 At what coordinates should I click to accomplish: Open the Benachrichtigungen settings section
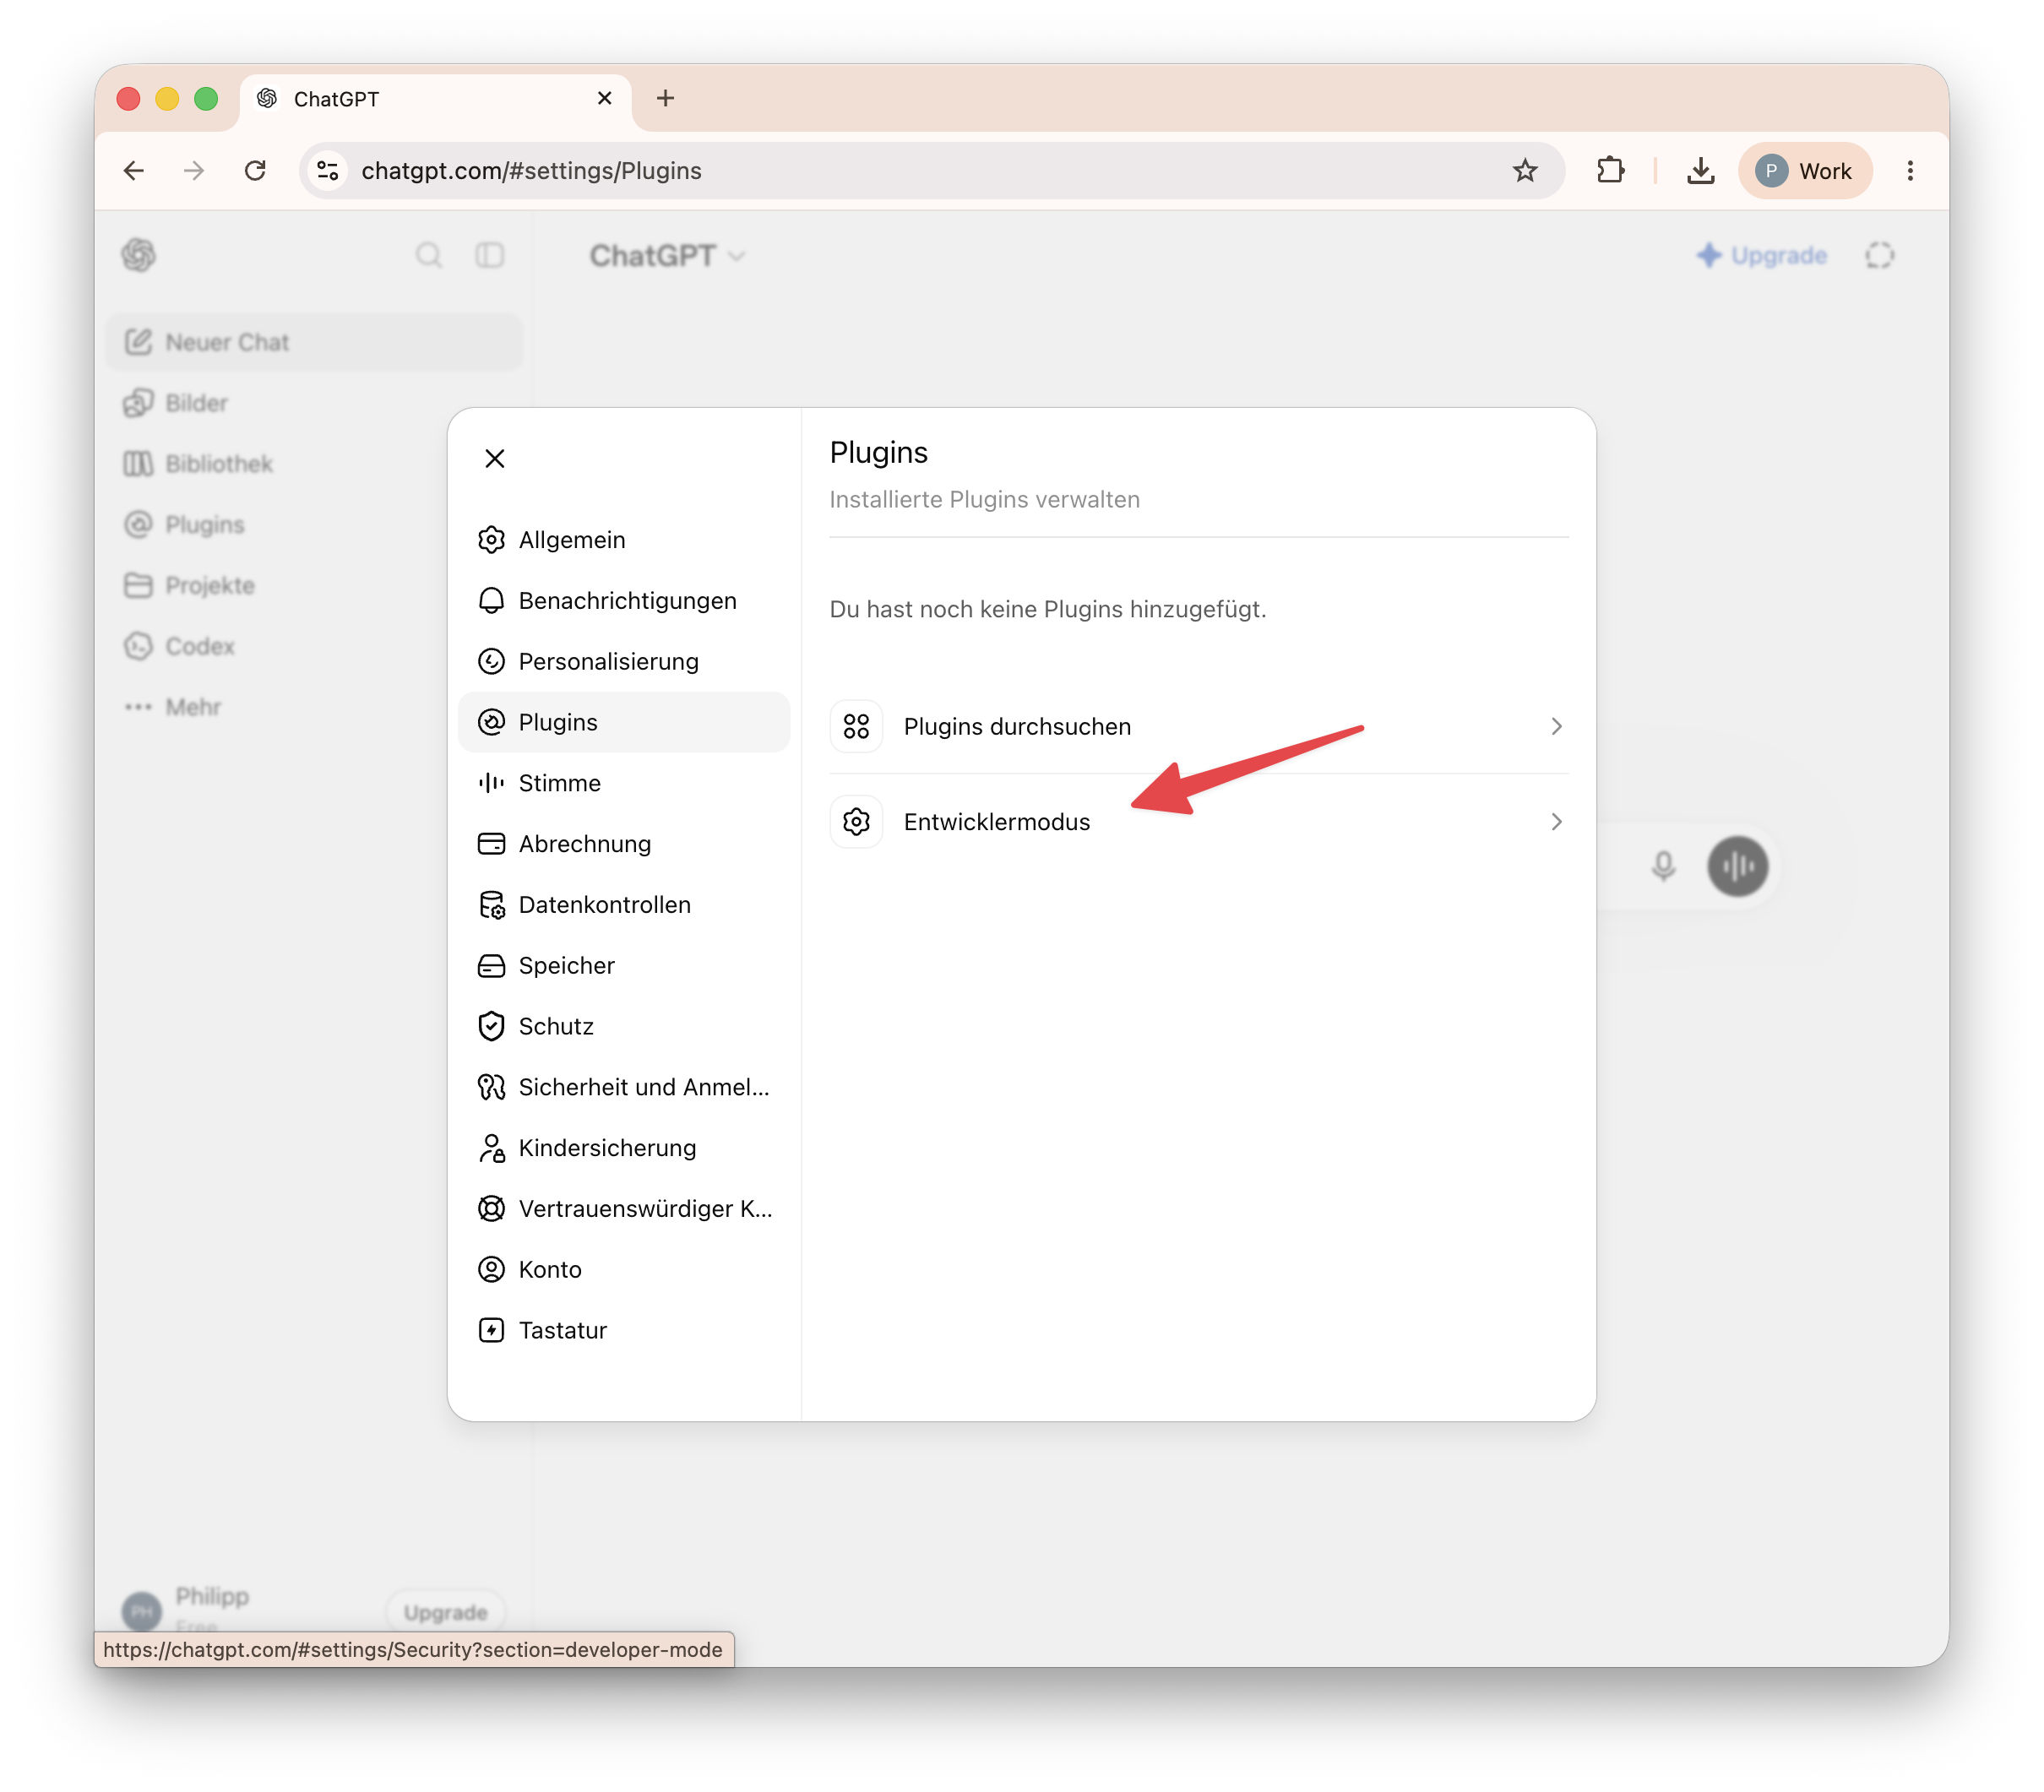point(624,601)
